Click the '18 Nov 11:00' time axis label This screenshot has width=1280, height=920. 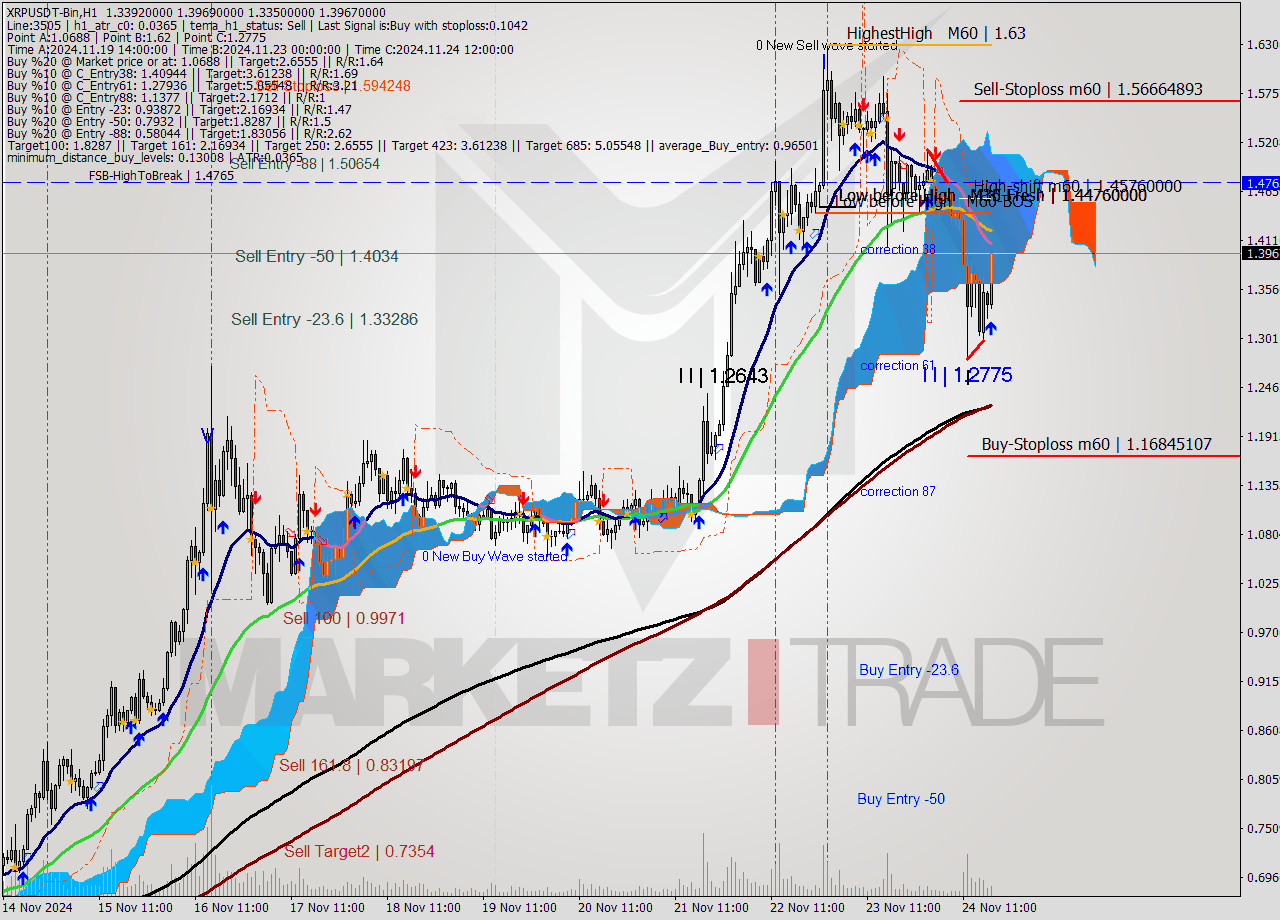423,908
